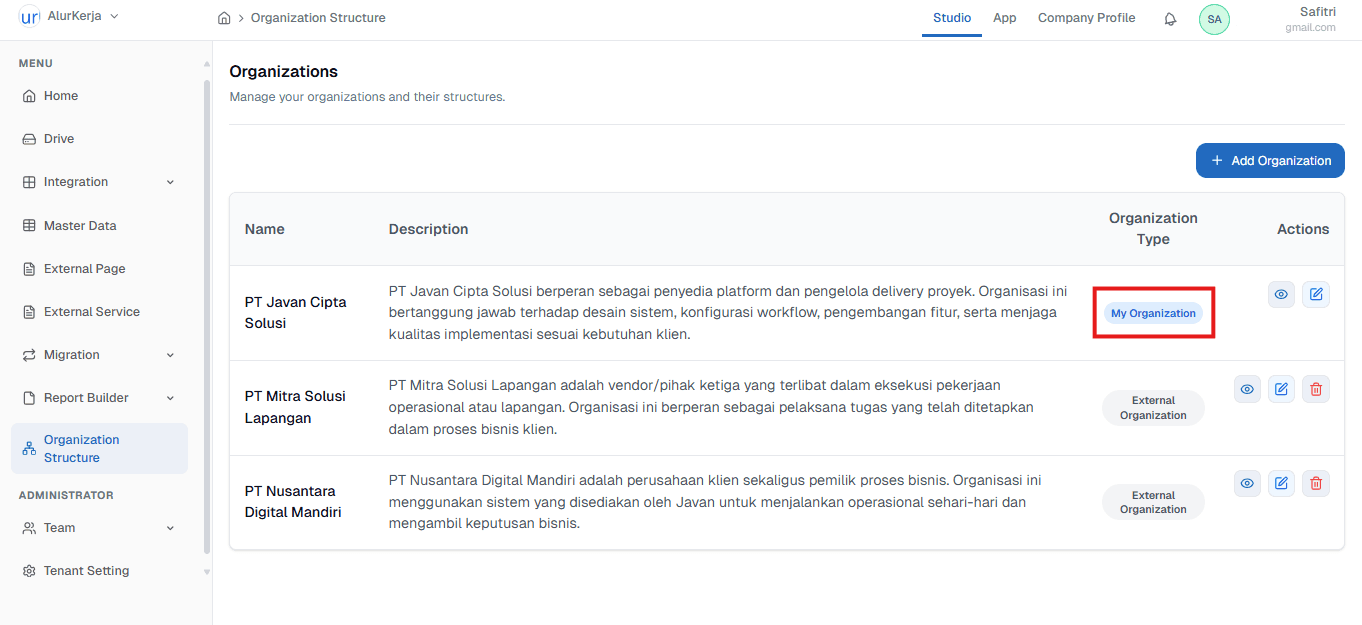View details of PT Nusantara Digital Mandiri
Image resolution: width=1362 pixels, height=625 pixels.
[x=1247, y=483]
